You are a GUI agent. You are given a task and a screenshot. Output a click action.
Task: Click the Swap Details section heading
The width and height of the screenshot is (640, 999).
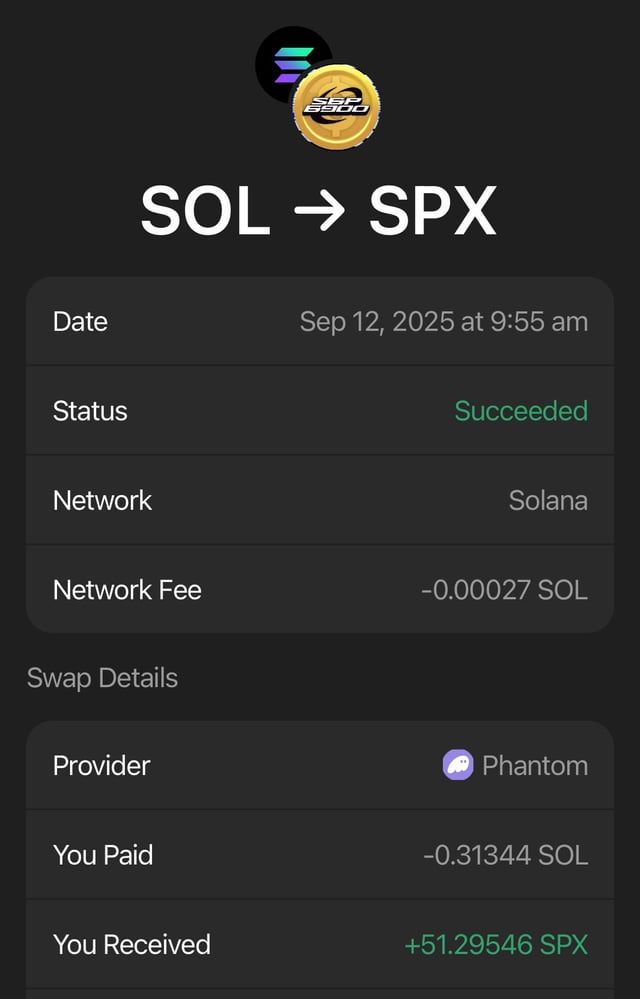click(x=102, y=678)
